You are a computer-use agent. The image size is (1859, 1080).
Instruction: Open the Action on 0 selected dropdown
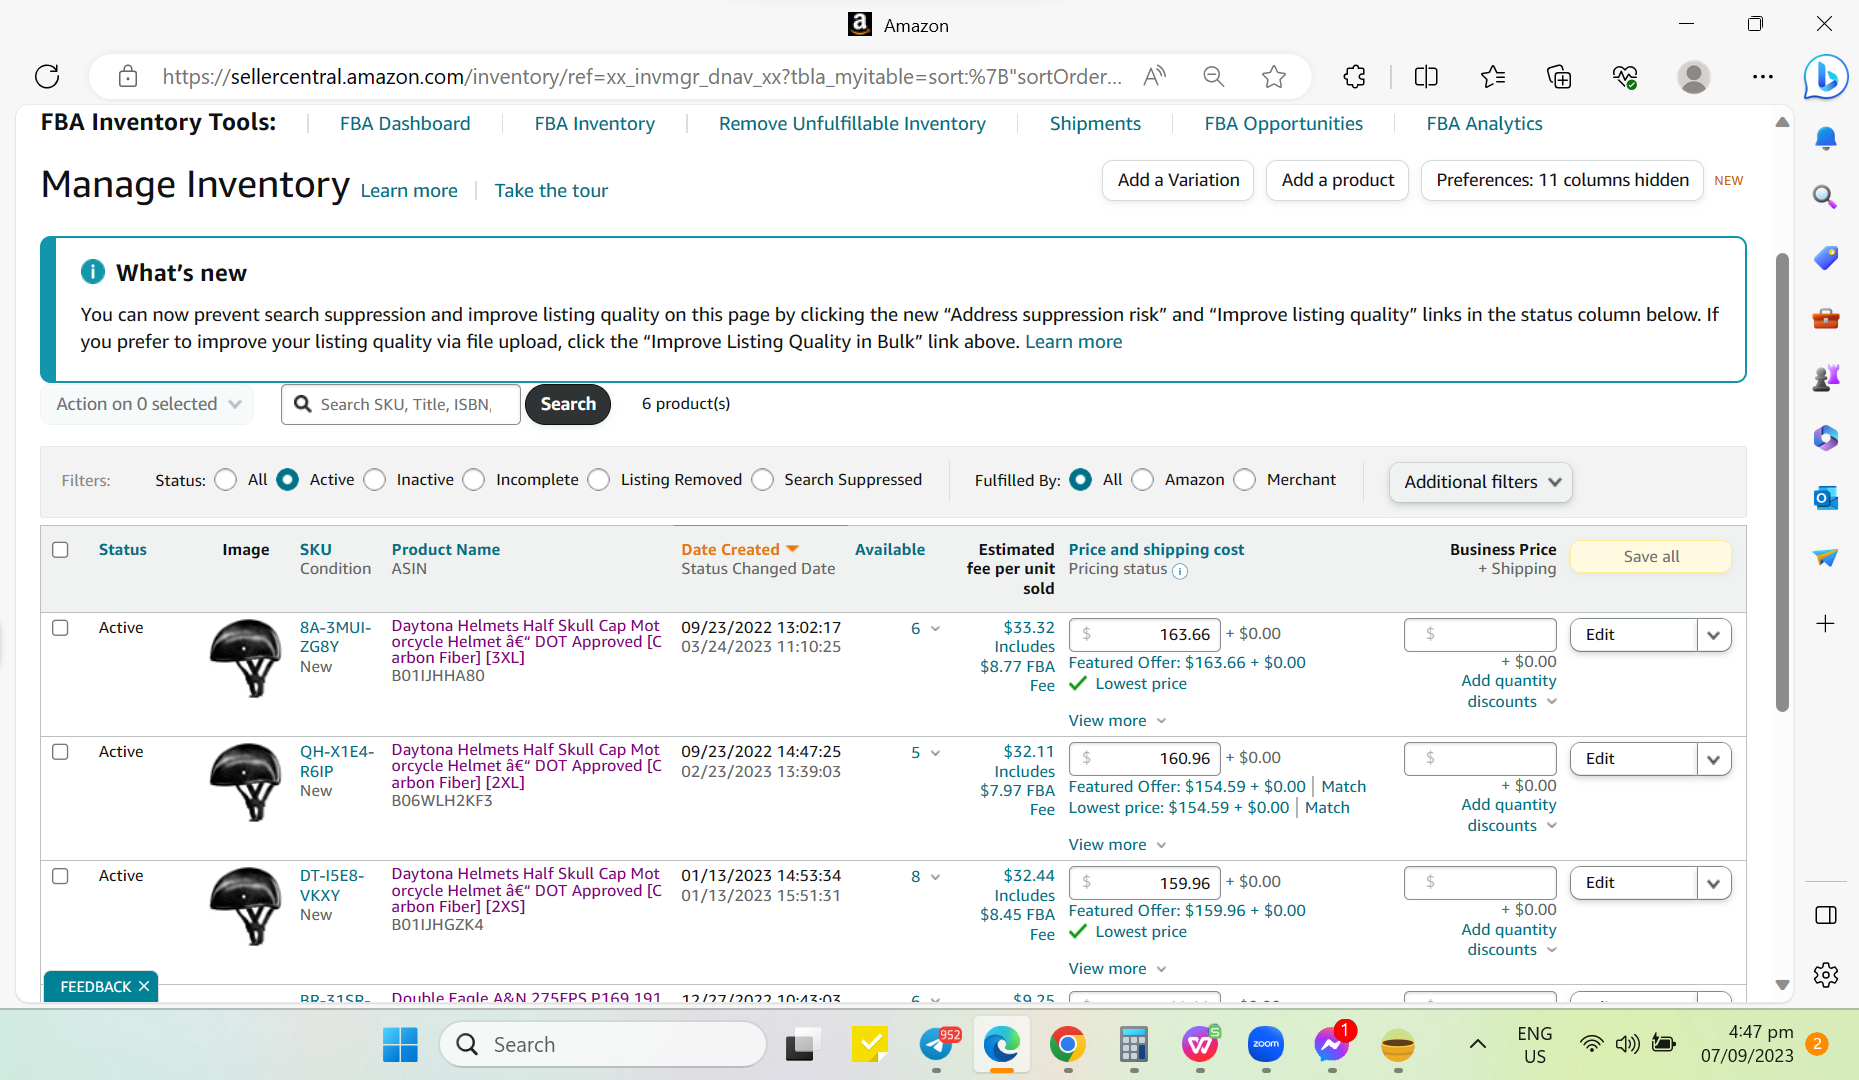[147, 404]
